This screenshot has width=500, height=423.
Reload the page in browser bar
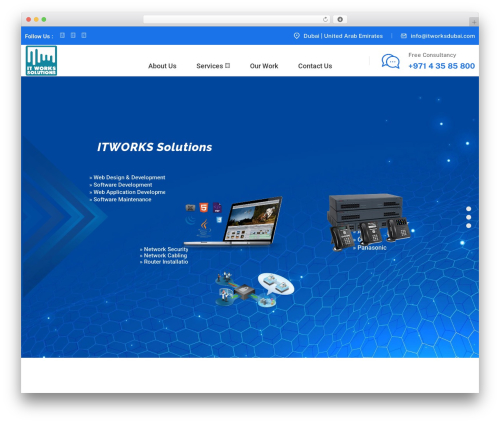tap(325, 19)
